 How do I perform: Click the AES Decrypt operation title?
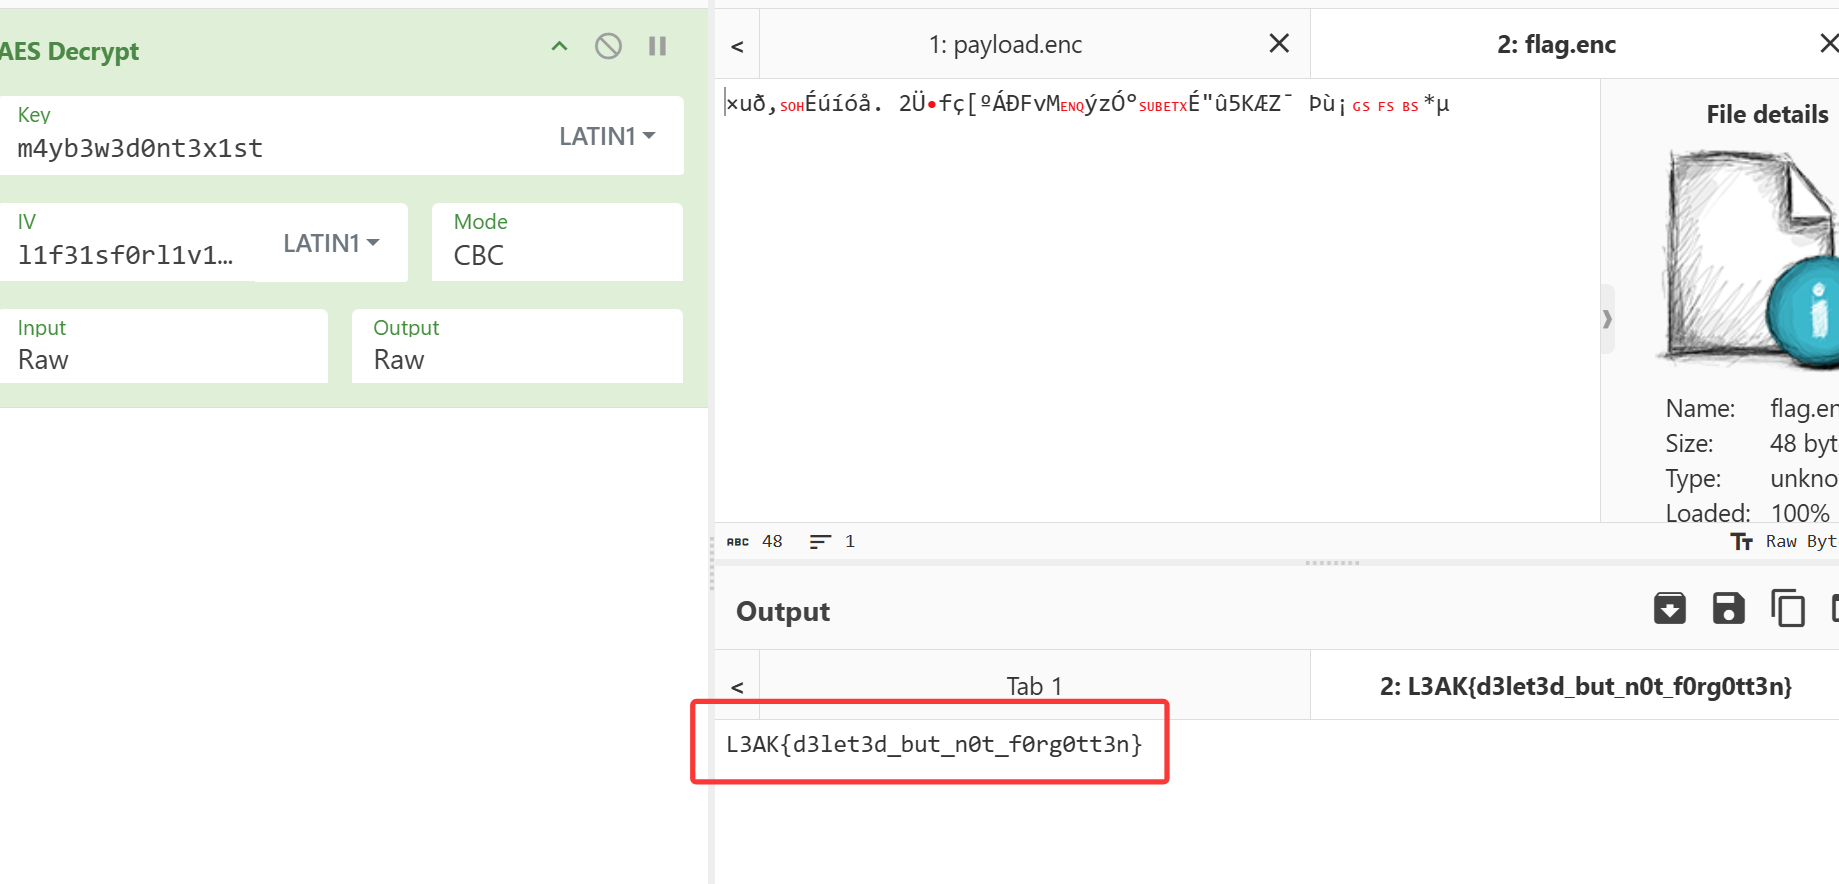tap(69, 51)
